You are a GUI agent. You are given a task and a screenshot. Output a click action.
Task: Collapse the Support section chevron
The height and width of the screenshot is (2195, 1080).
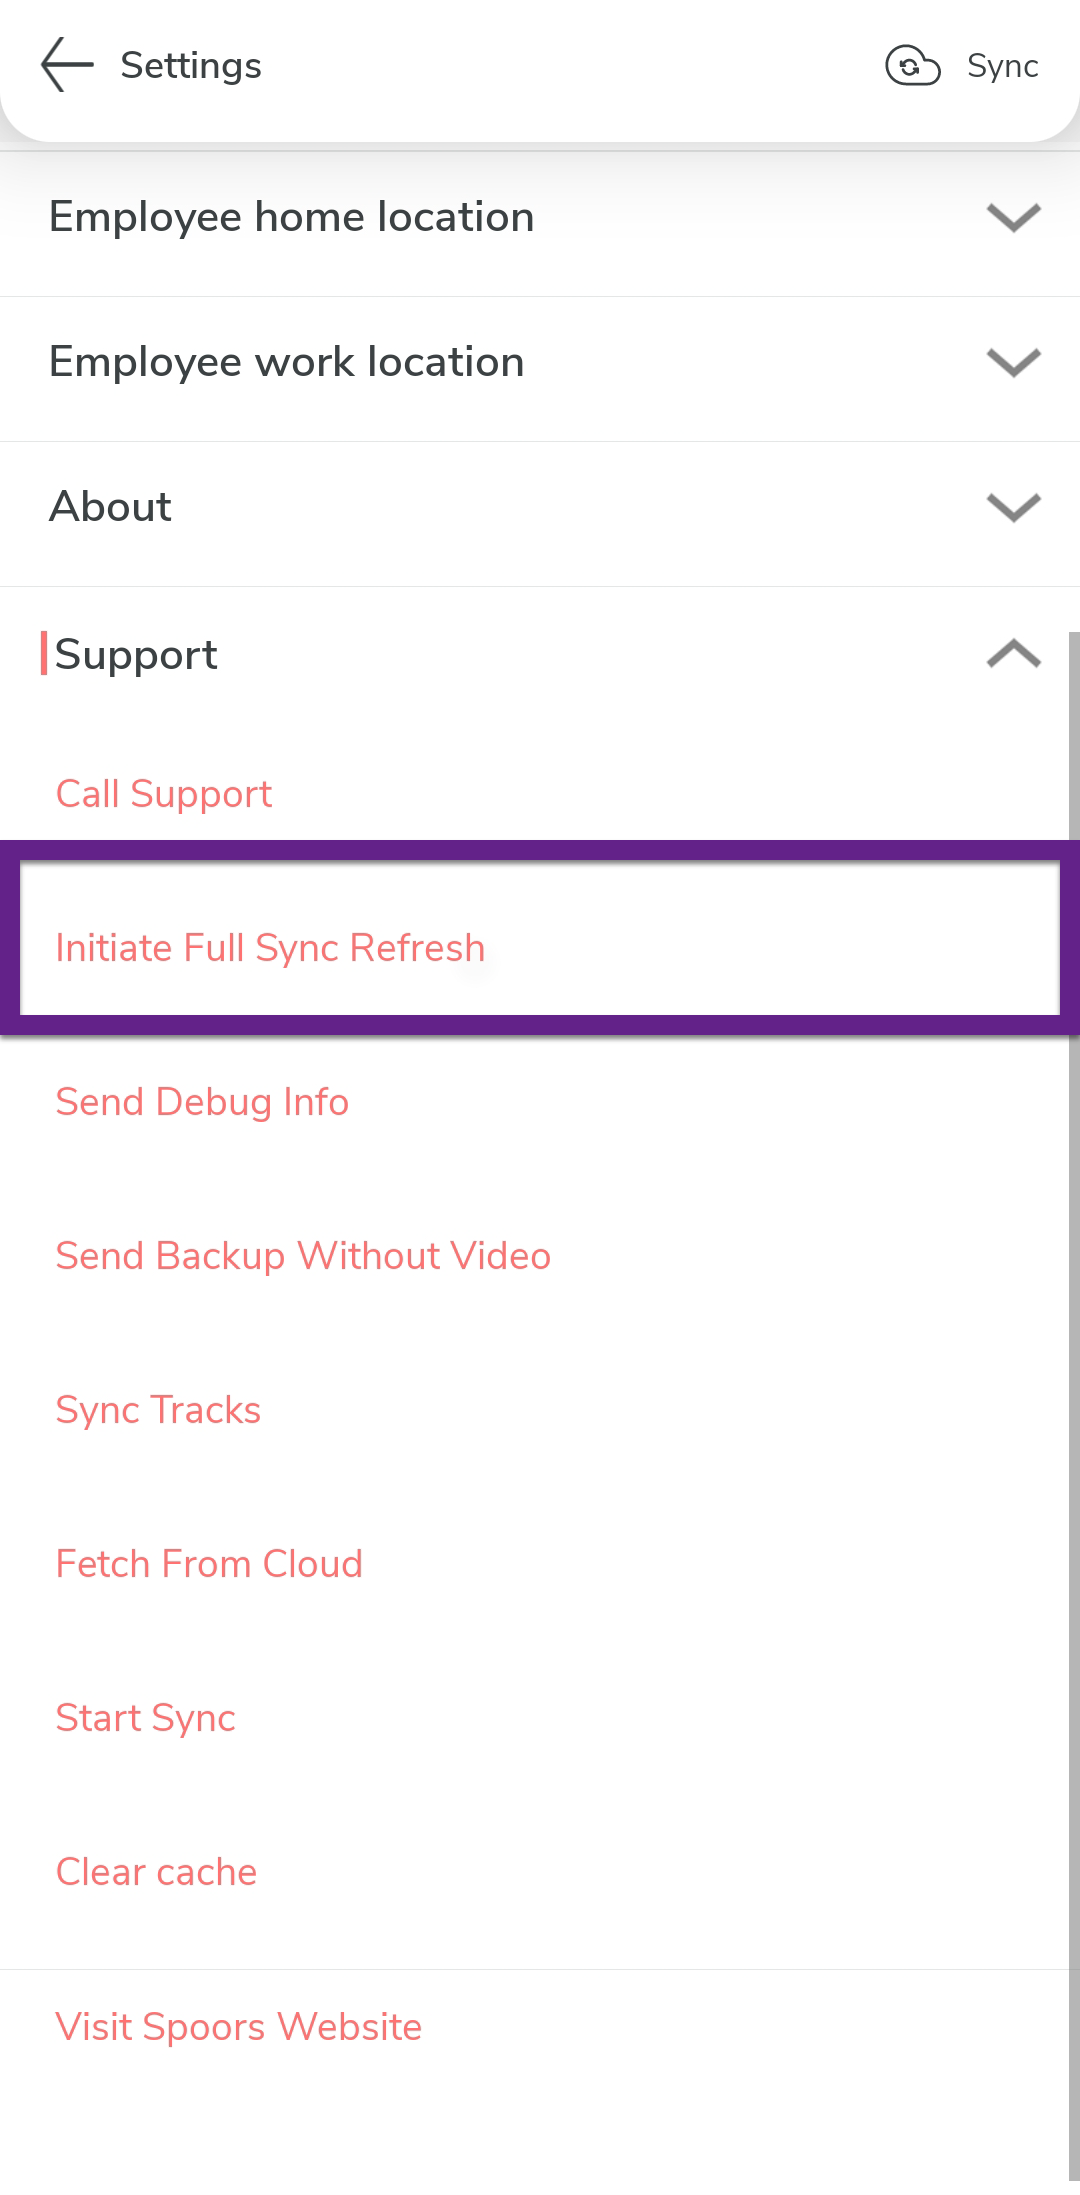pos(1013,654)
